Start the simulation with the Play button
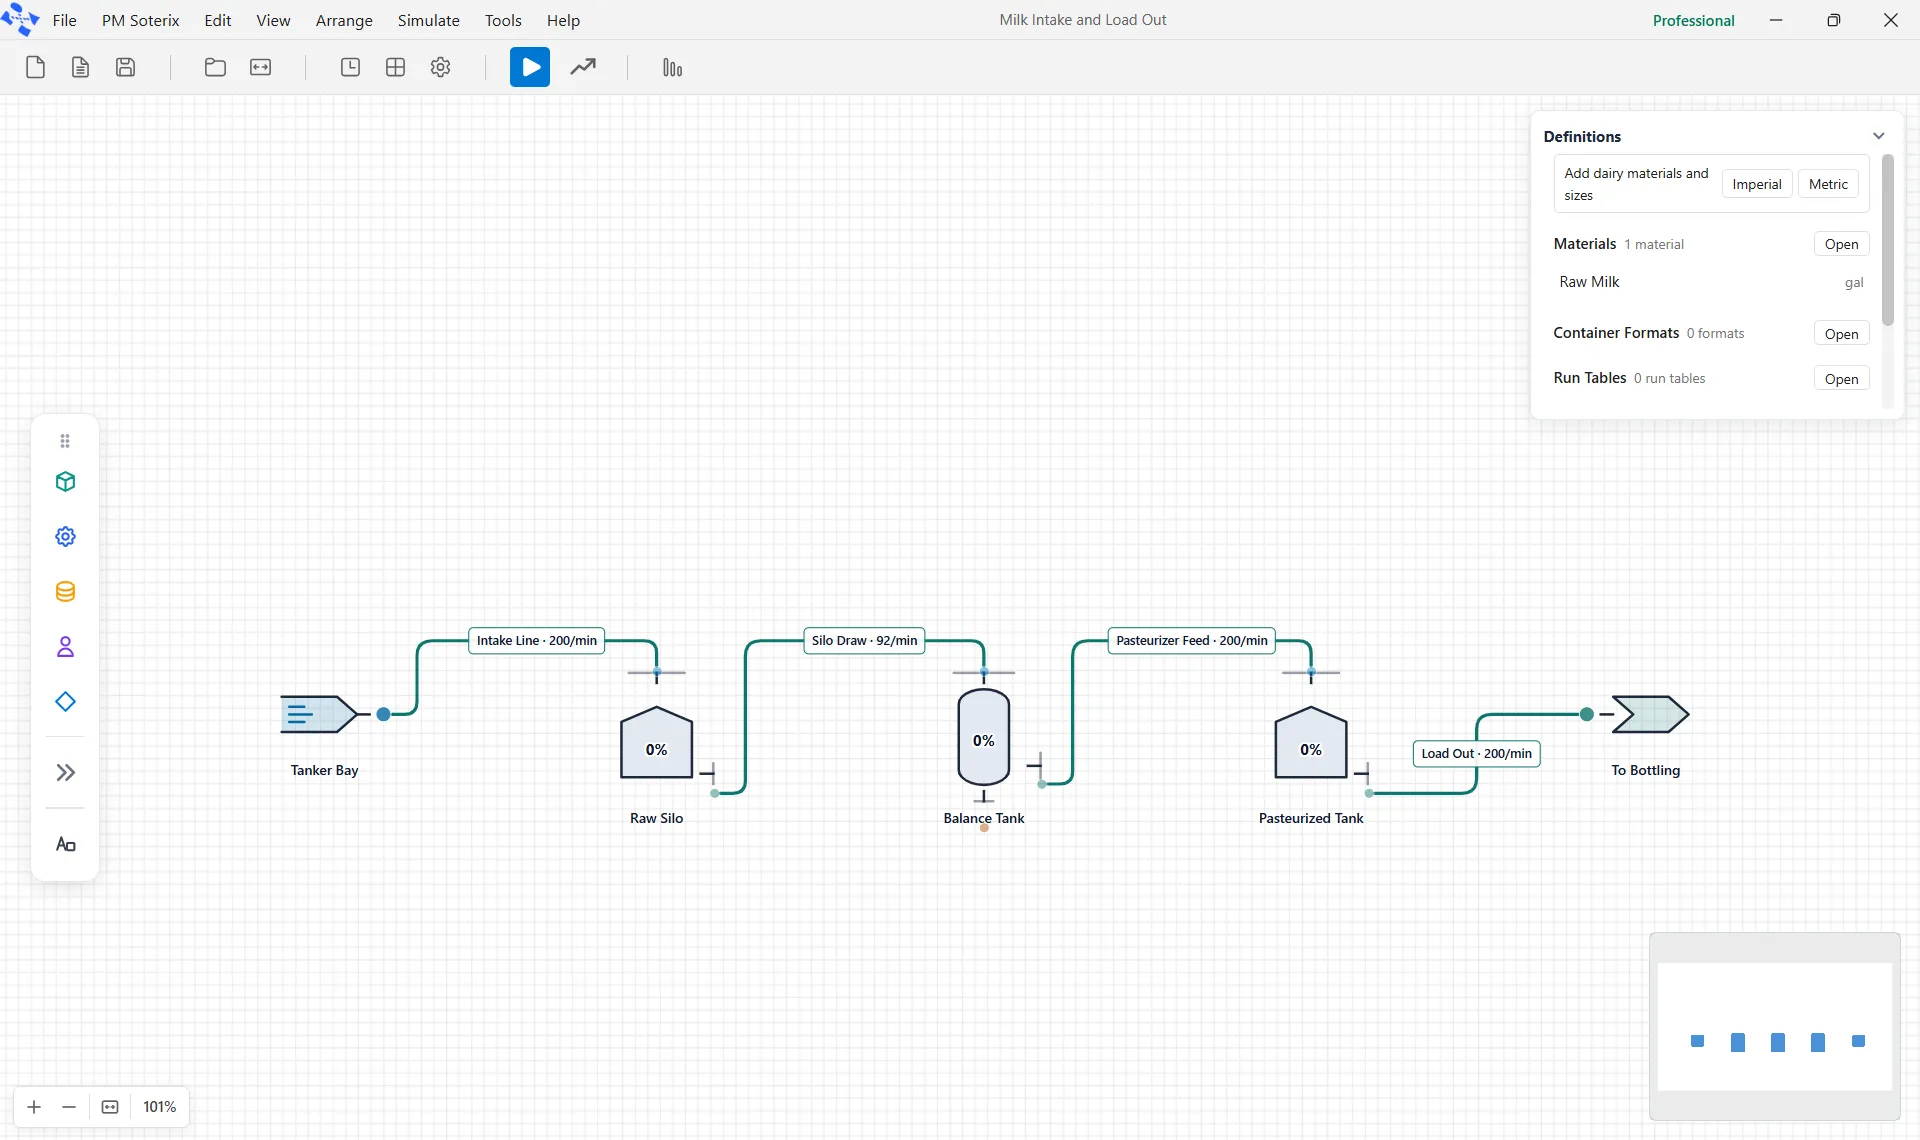Image resolution: width=1920 pixels, height=1140 pixels. [530, 67]
